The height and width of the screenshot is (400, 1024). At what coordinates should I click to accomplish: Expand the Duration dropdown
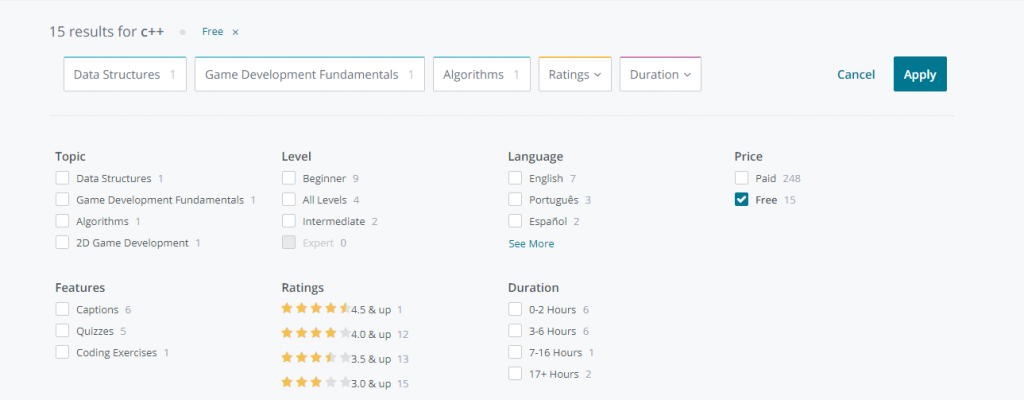click(x=660, y=74)
